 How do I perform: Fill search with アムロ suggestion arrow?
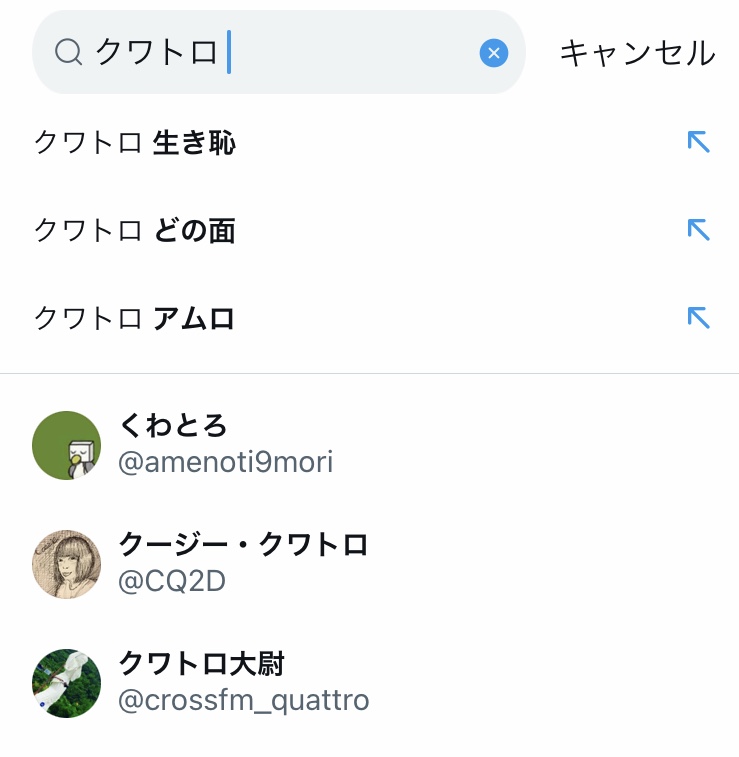click(x=698, y=318)
